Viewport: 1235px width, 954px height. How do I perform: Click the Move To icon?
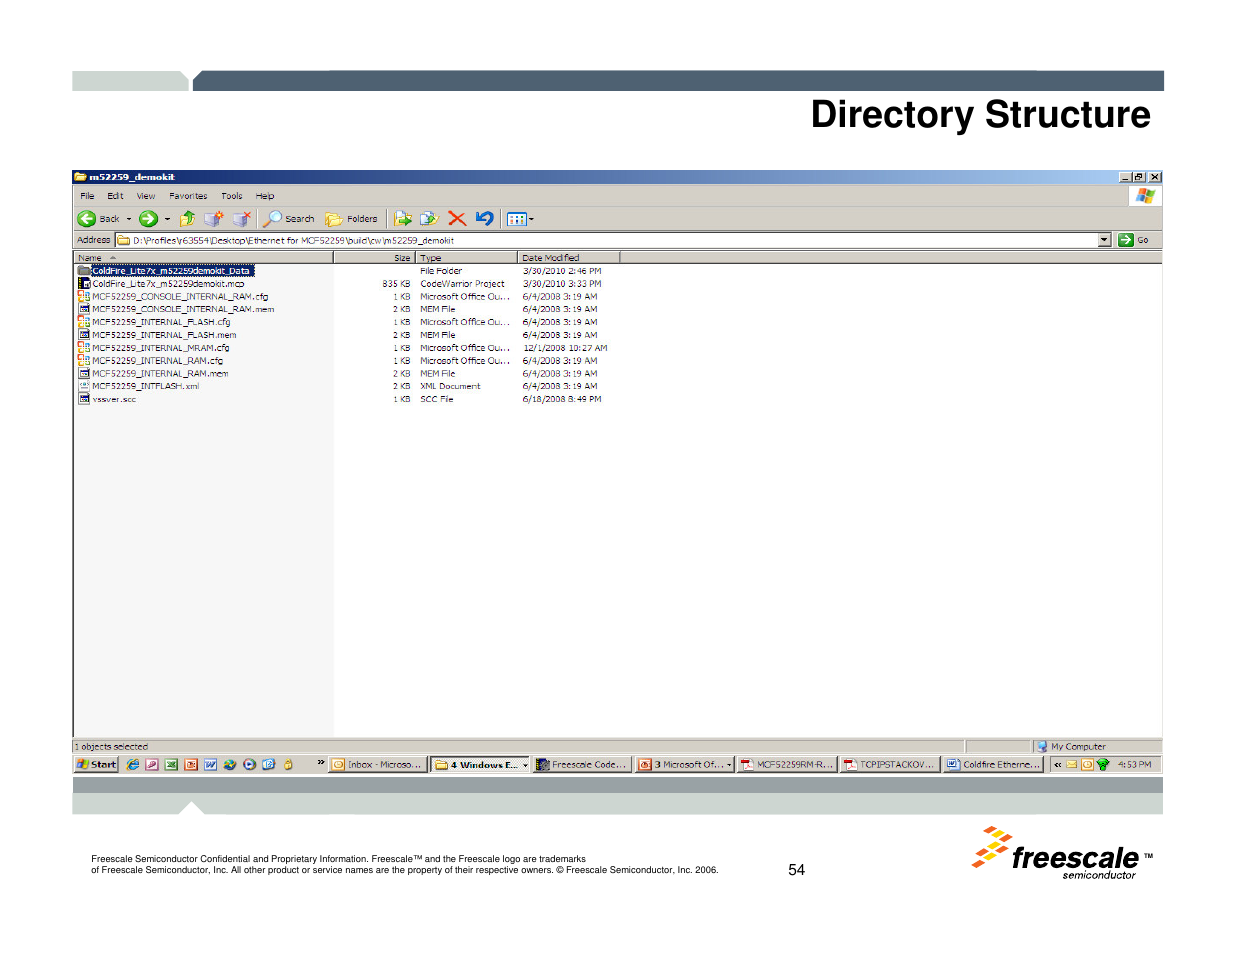click(403, 219)
